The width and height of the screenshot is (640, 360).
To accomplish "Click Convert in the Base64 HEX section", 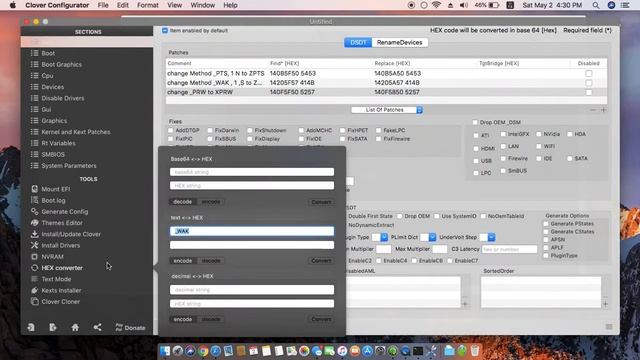I will click(x=321, y=202).
